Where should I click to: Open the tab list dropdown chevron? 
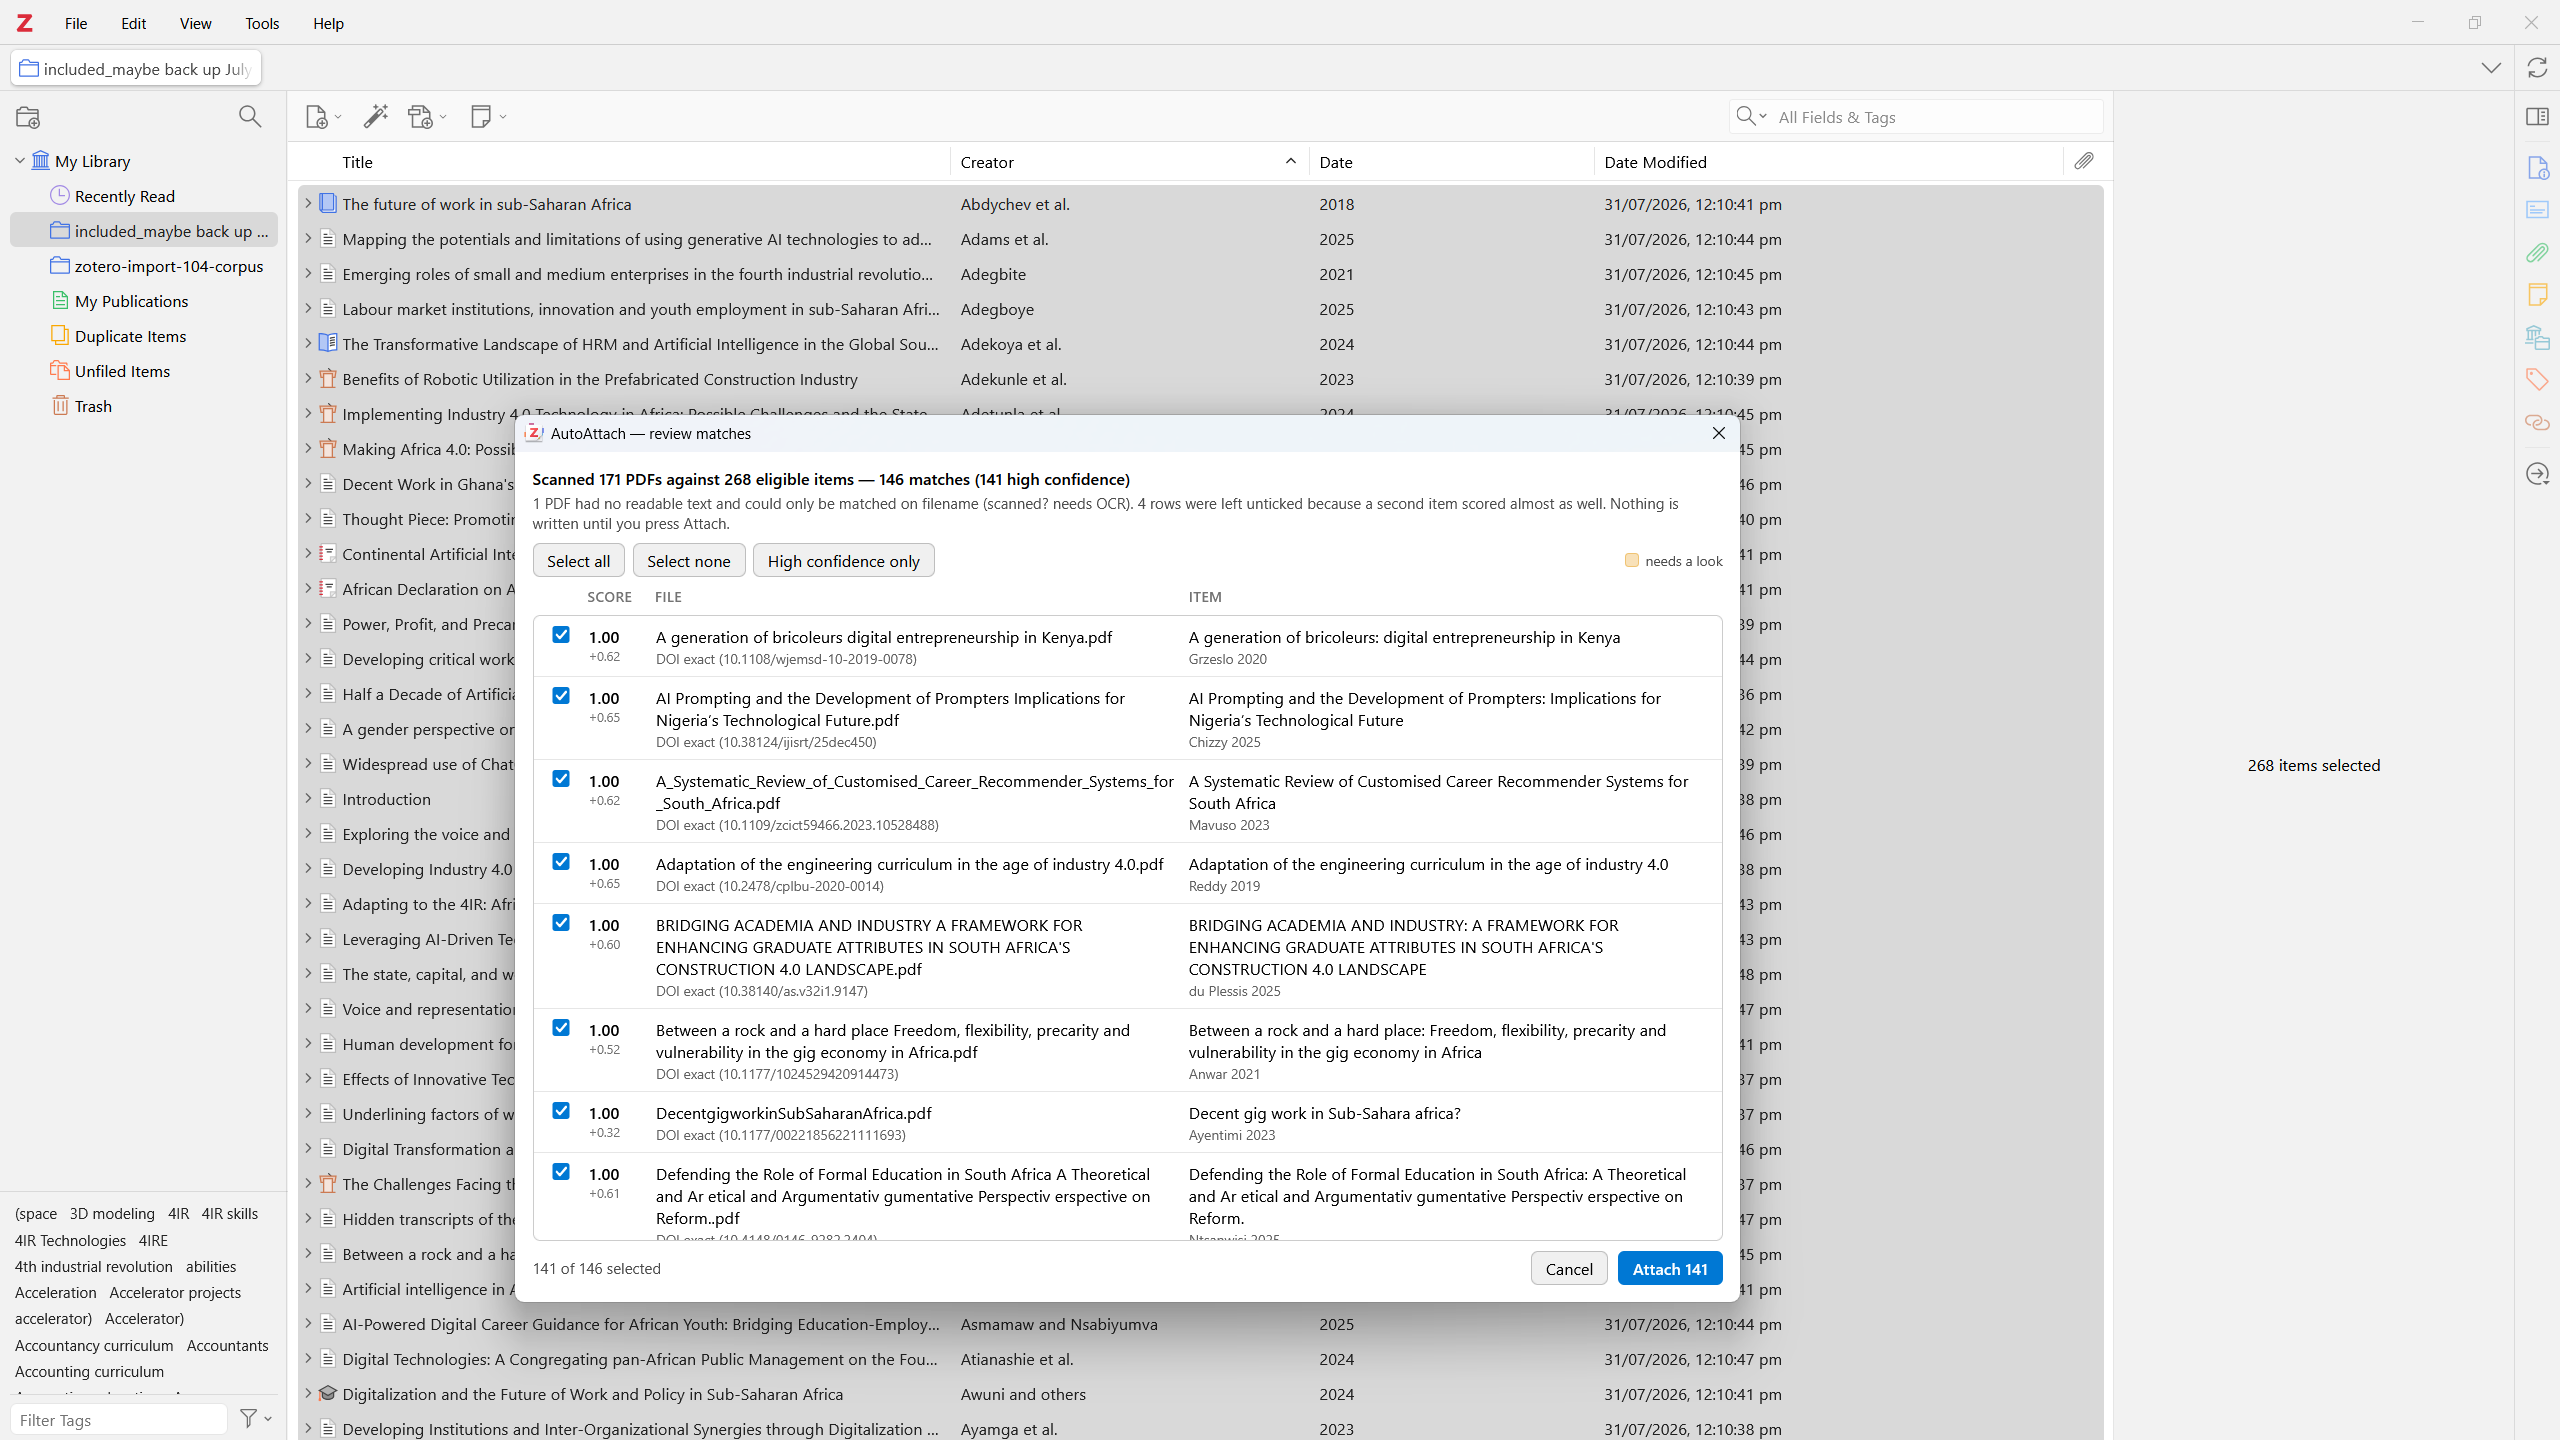tap(2491, 68)
